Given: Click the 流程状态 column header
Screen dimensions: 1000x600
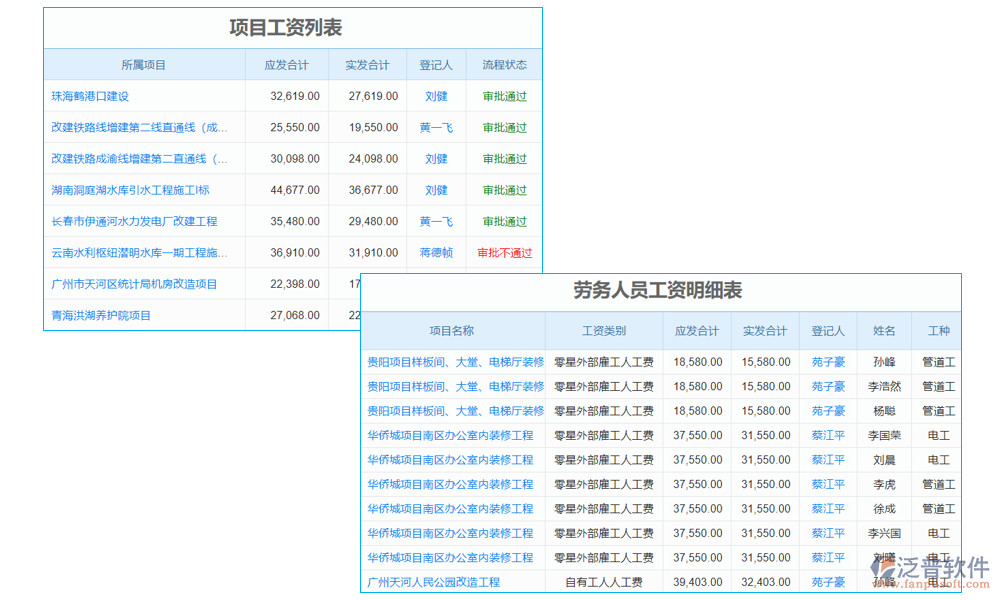Looking at the screenshot, I should point(504,63).
